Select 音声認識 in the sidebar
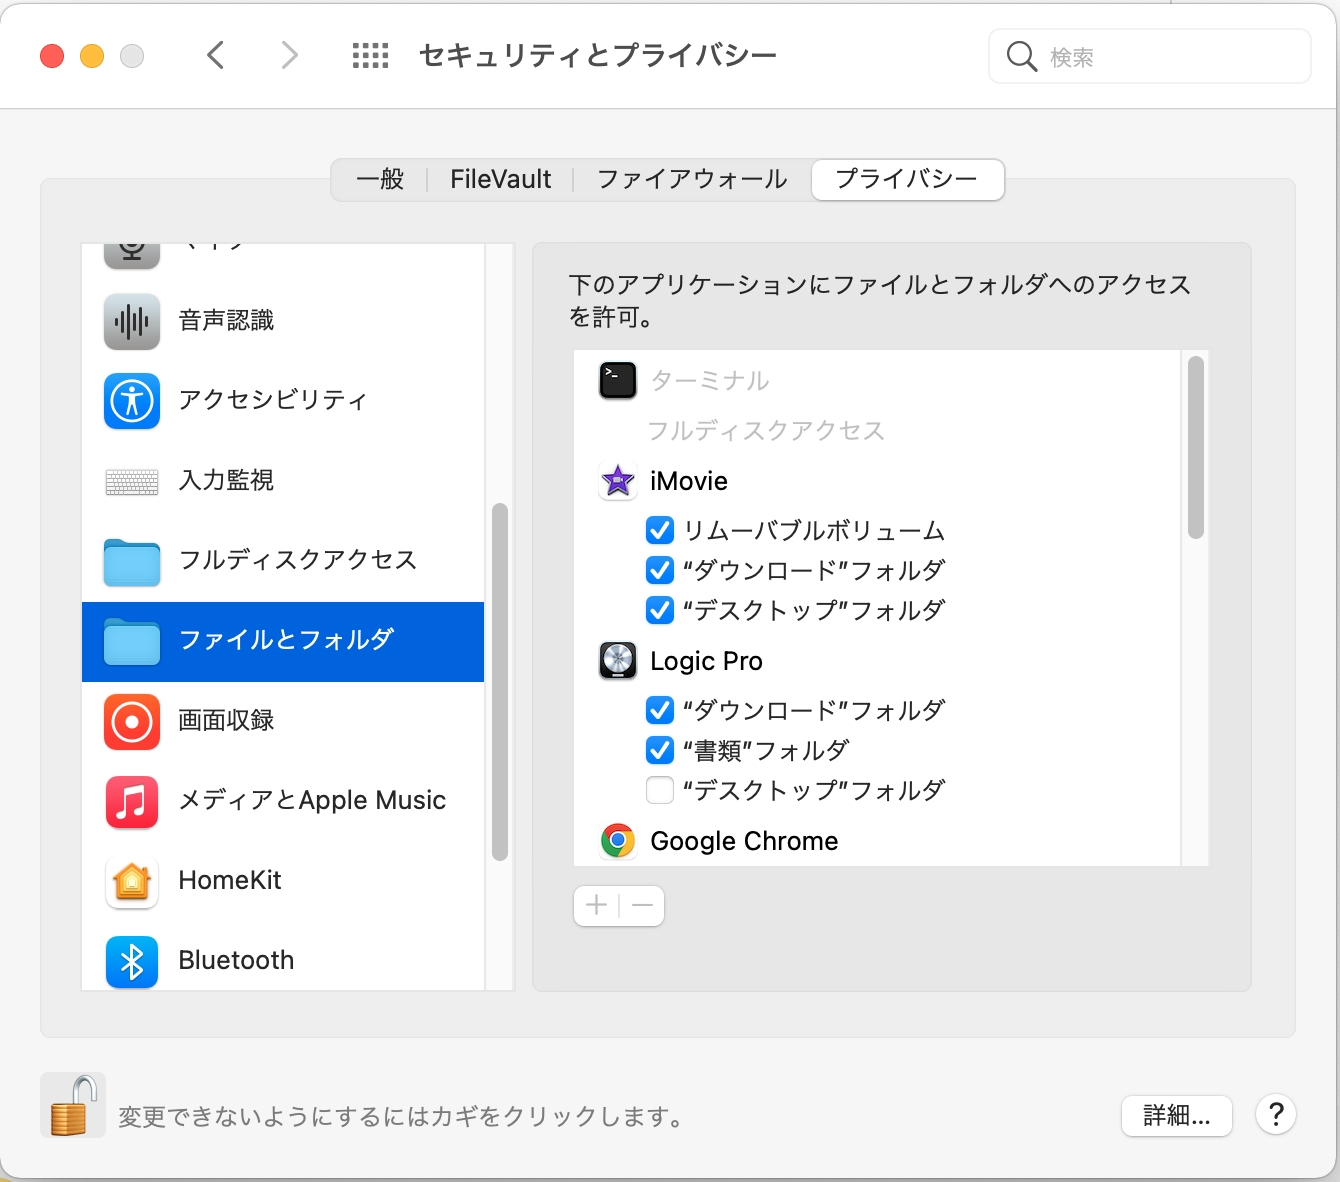The image size is (1340, 1182). point(226,321)
